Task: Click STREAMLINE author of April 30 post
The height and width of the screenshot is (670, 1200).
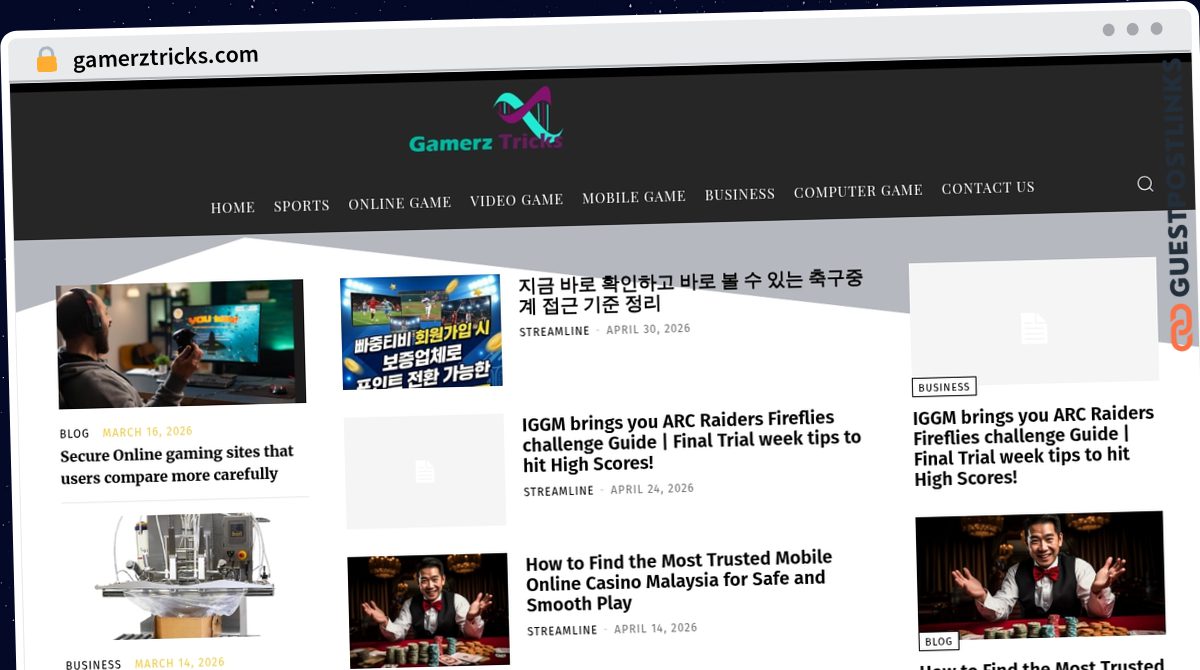Action: pos(554,331)
